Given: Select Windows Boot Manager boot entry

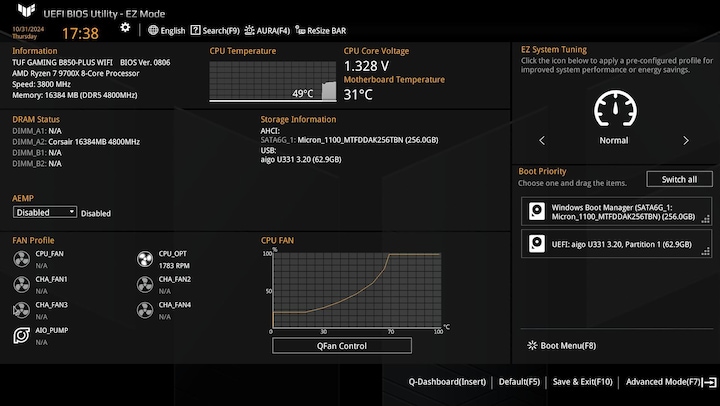Looking at the screenshot, I should click(616, 211).
